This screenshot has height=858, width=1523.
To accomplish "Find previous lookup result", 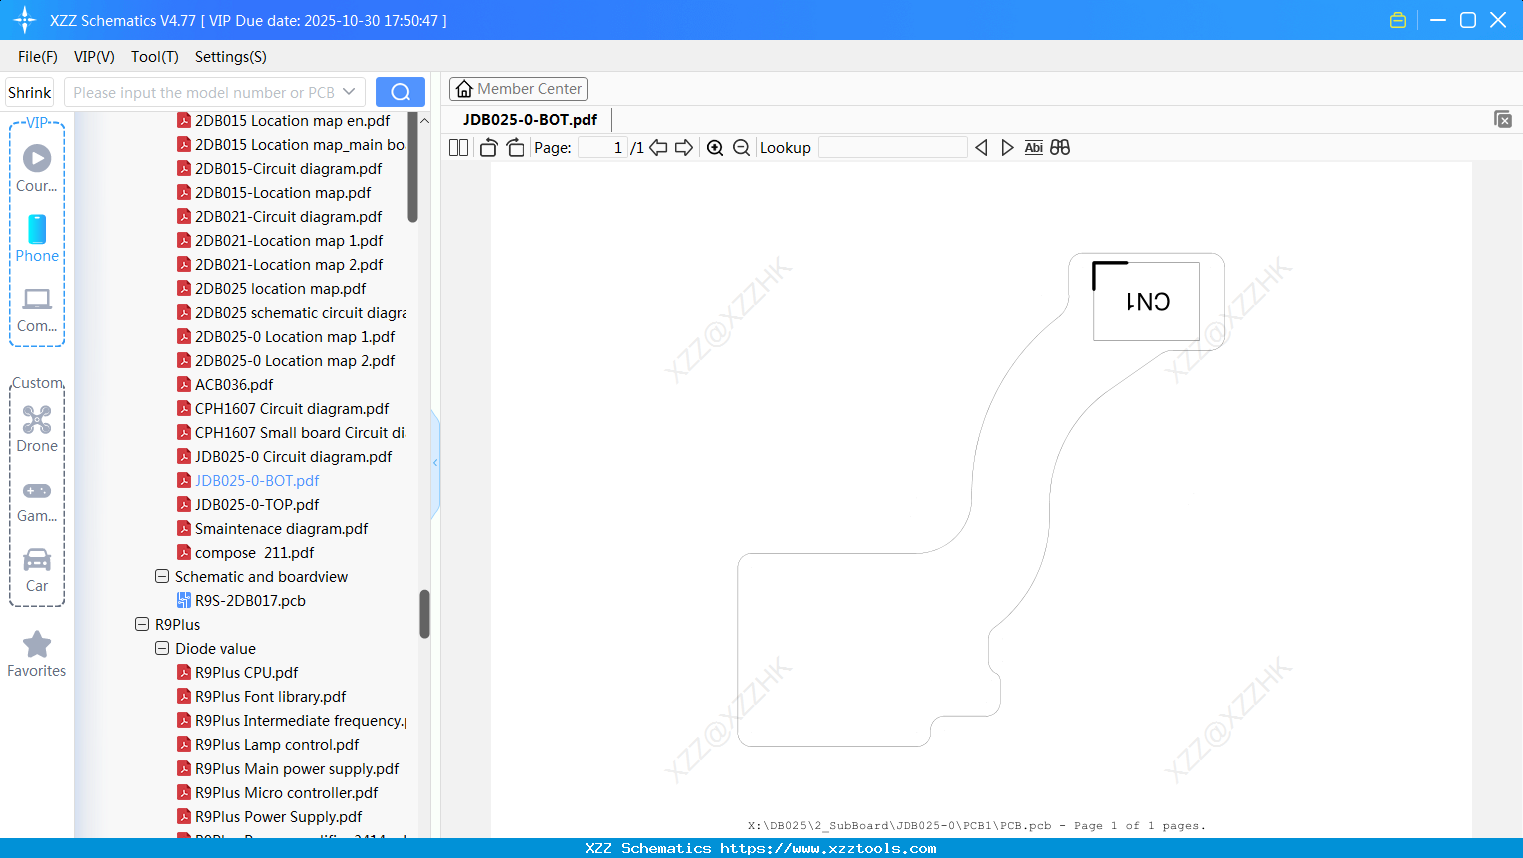I will [981, 148].
